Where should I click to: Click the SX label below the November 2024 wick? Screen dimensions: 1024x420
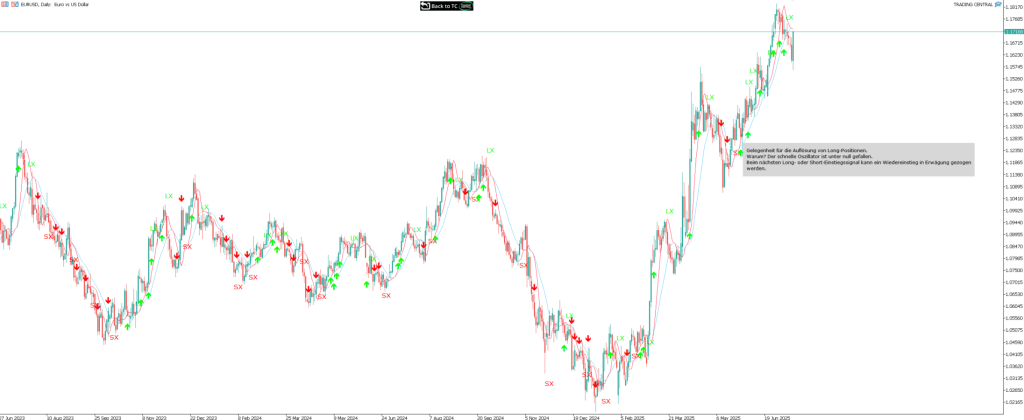coord(549,383)
